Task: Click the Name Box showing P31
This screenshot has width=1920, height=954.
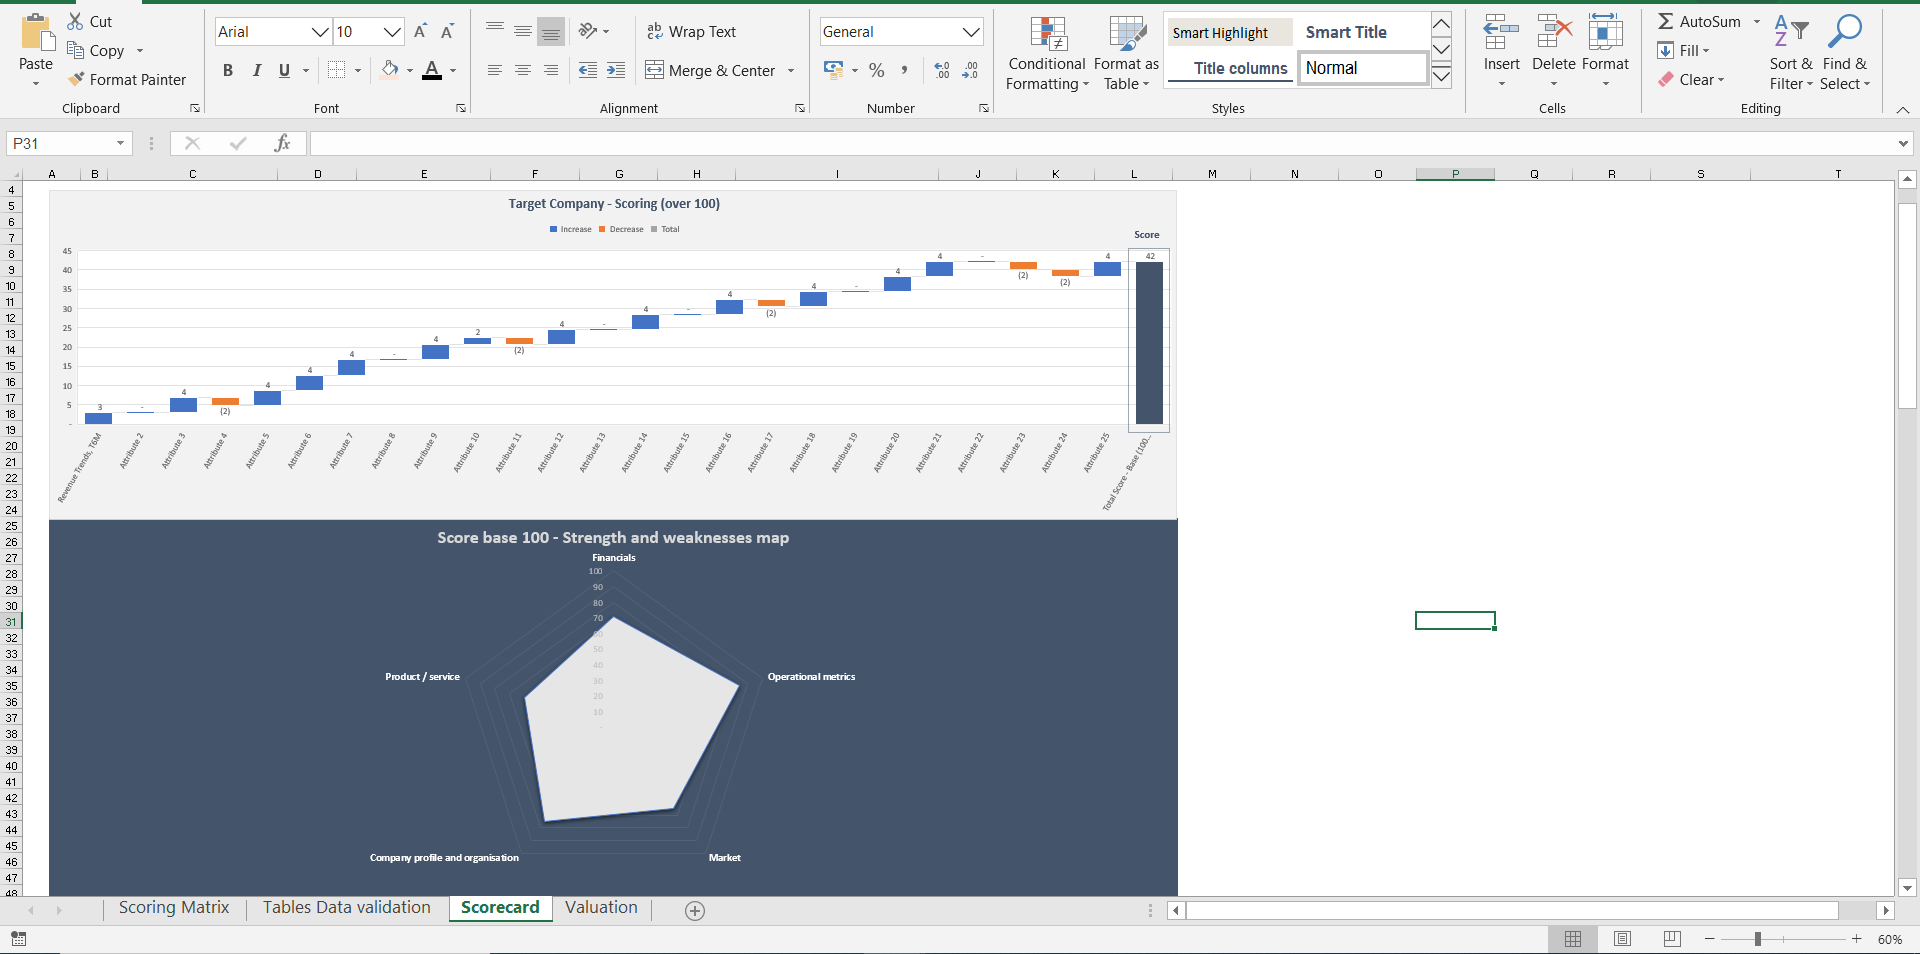Action: [x=69, y=143]
